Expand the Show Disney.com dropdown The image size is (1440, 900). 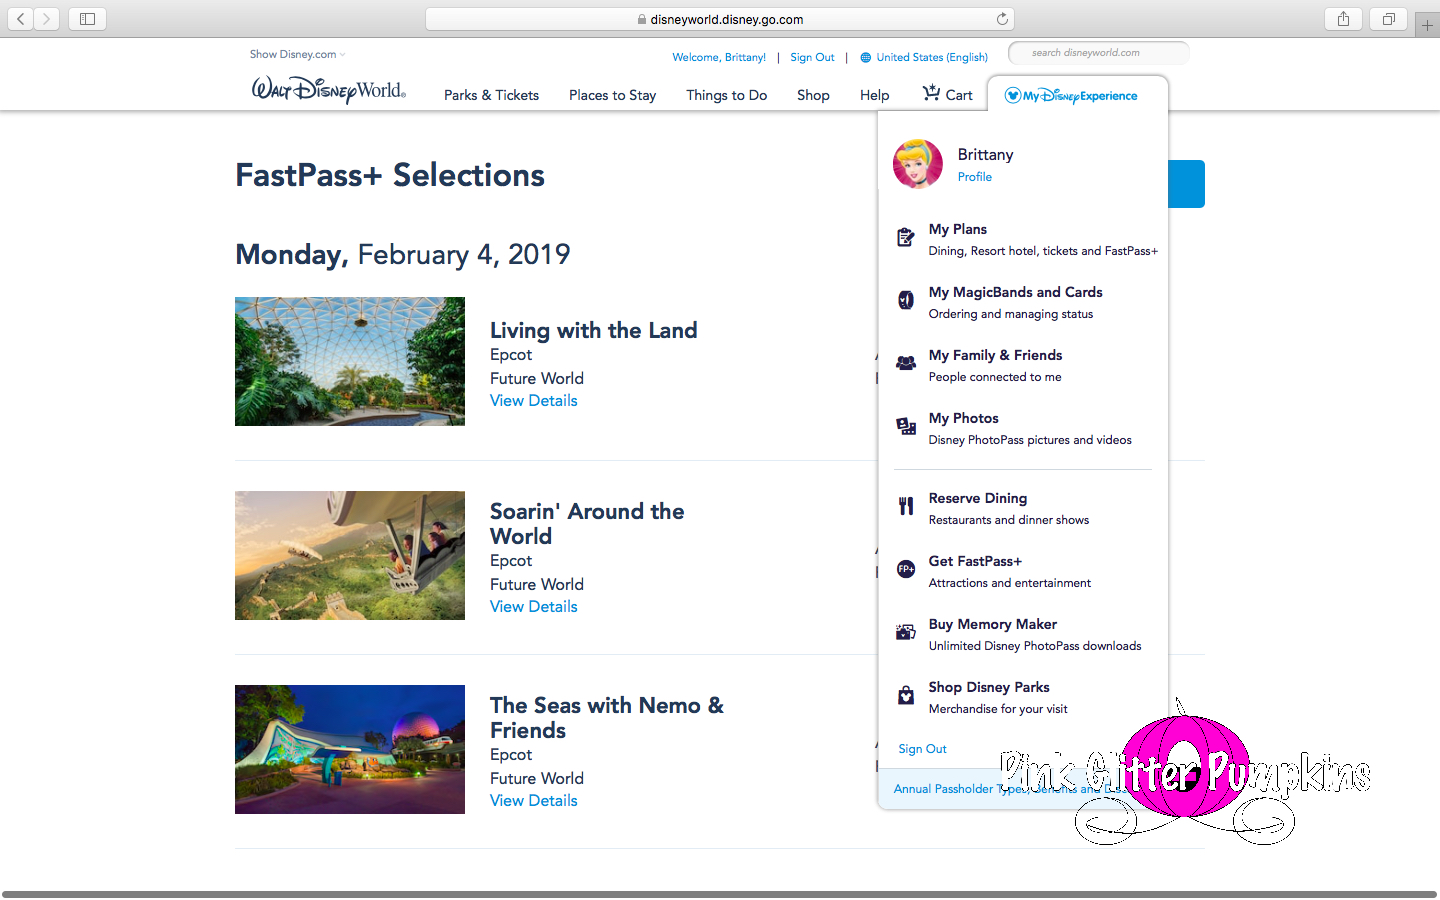click(297, 54)
